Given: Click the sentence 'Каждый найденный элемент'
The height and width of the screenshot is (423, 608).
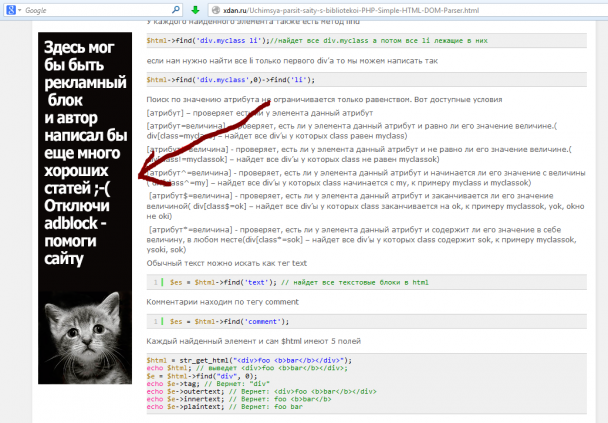Looking at the screenshot, I should point(201,341).
